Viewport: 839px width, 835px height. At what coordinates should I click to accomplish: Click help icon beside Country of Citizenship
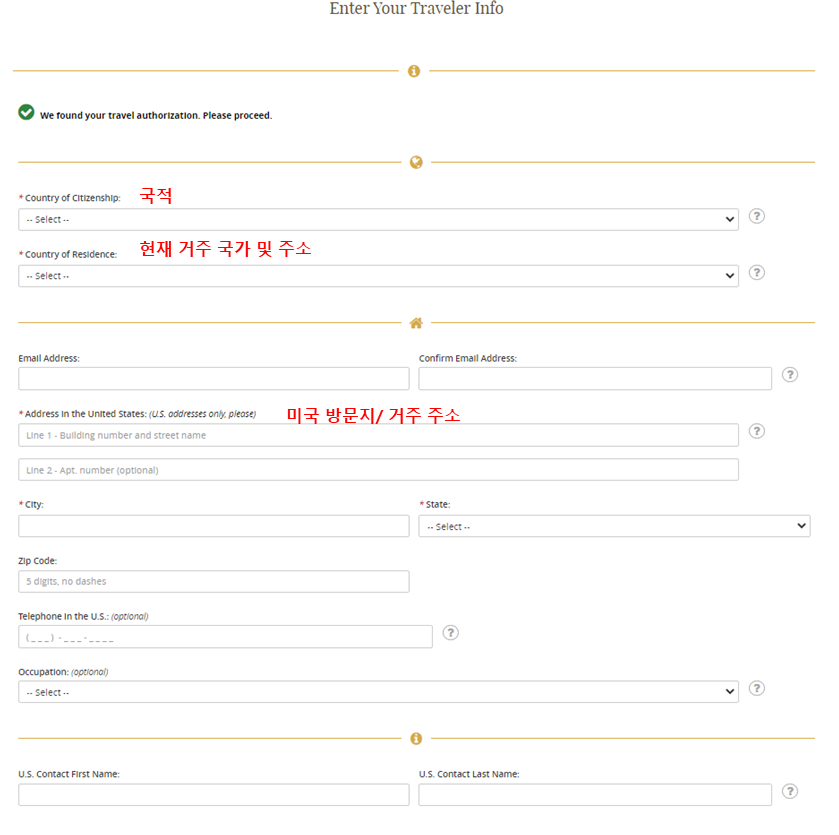pyautogui.click(x=756, y=216)
